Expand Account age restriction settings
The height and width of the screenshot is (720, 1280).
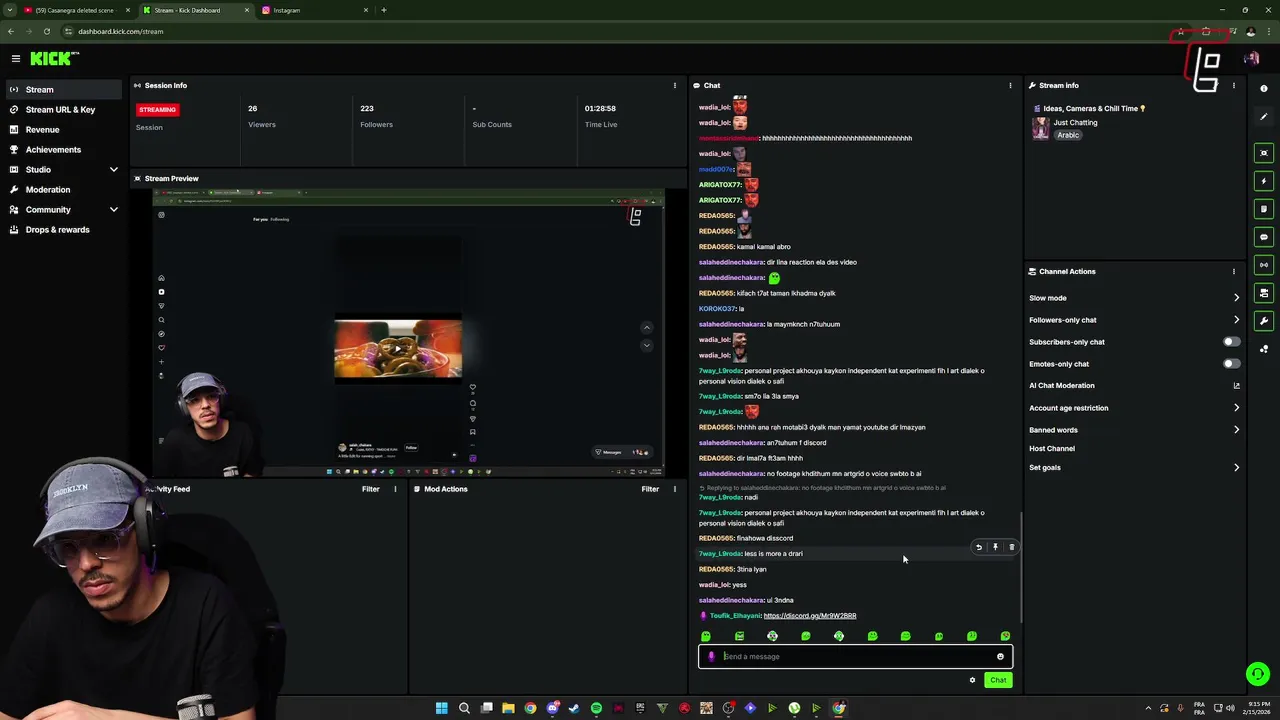coord(1236,408)
